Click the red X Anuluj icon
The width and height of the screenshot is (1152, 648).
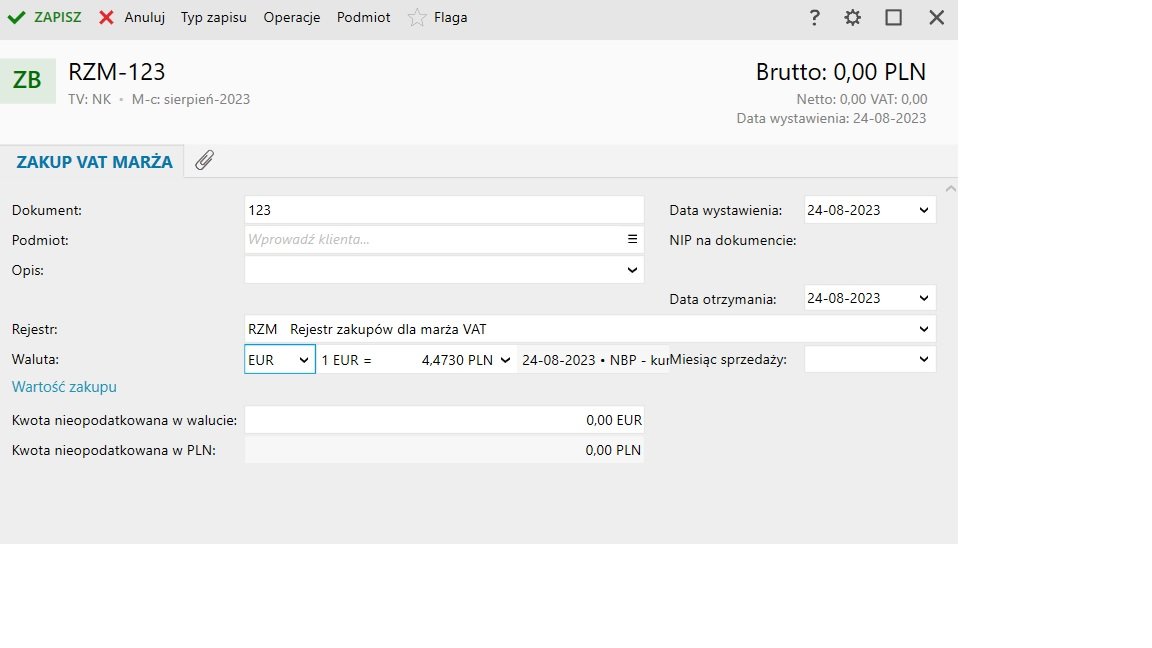click(x=106, y=17)
